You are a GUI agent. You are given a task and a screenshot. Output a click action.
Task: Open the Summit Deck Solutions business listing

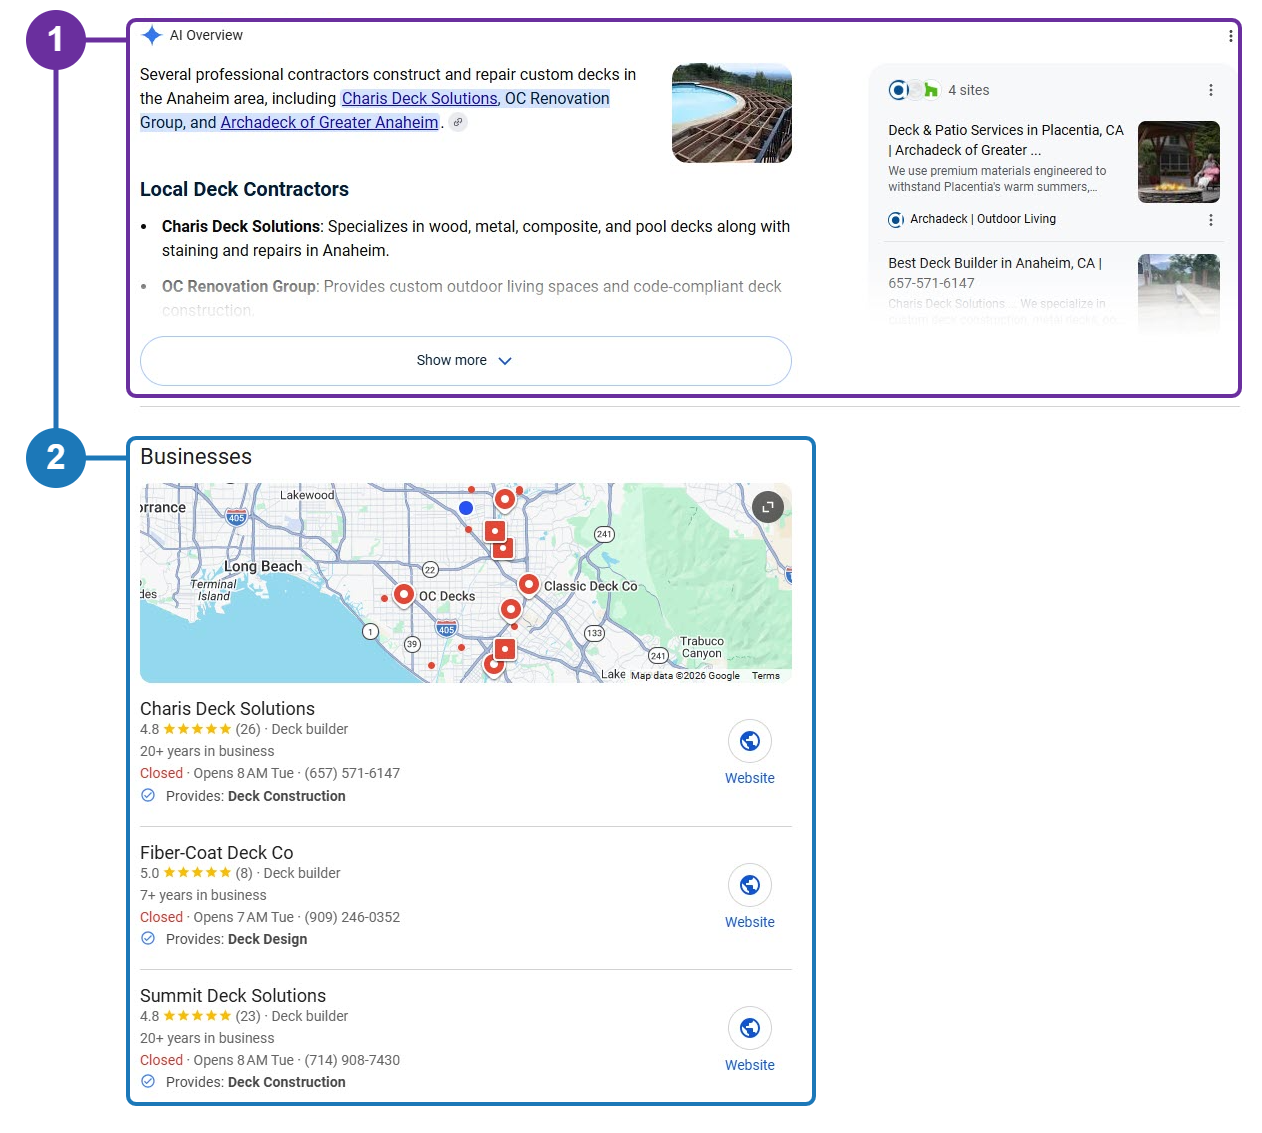coord(233,995)
